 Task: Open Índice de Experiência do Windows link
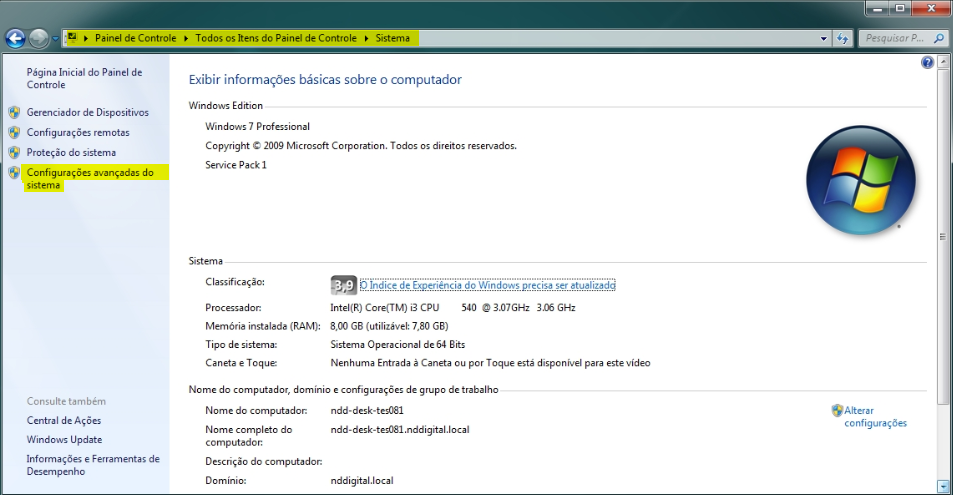pyautogui.click(x=487, y=285)
